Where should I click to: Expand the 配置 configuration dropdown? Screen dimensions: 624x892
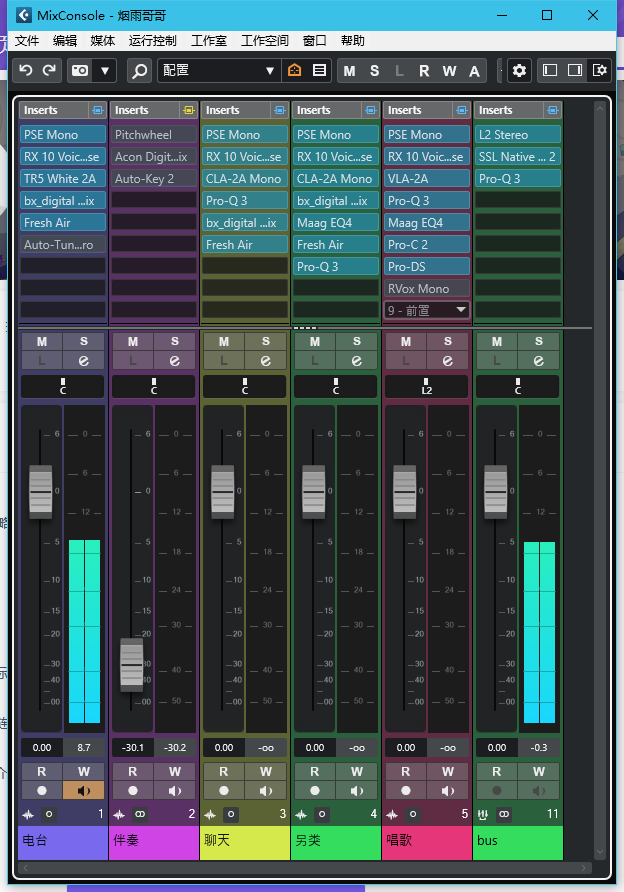tap(270, 71)
